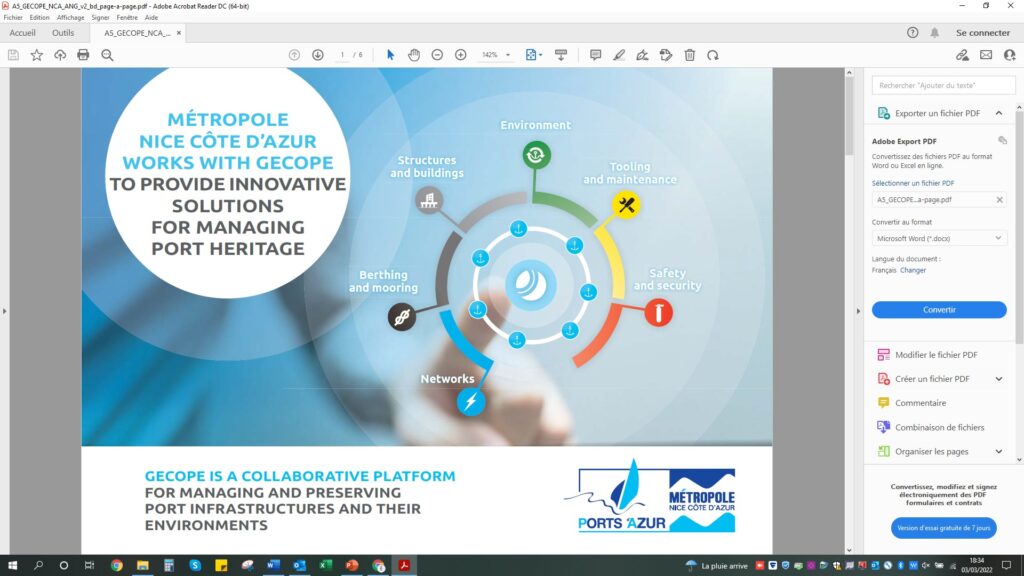Open Google Chrome from the taskbar
The width and height of the screenshot is (1024, 576).
click(x=117, y=566)
